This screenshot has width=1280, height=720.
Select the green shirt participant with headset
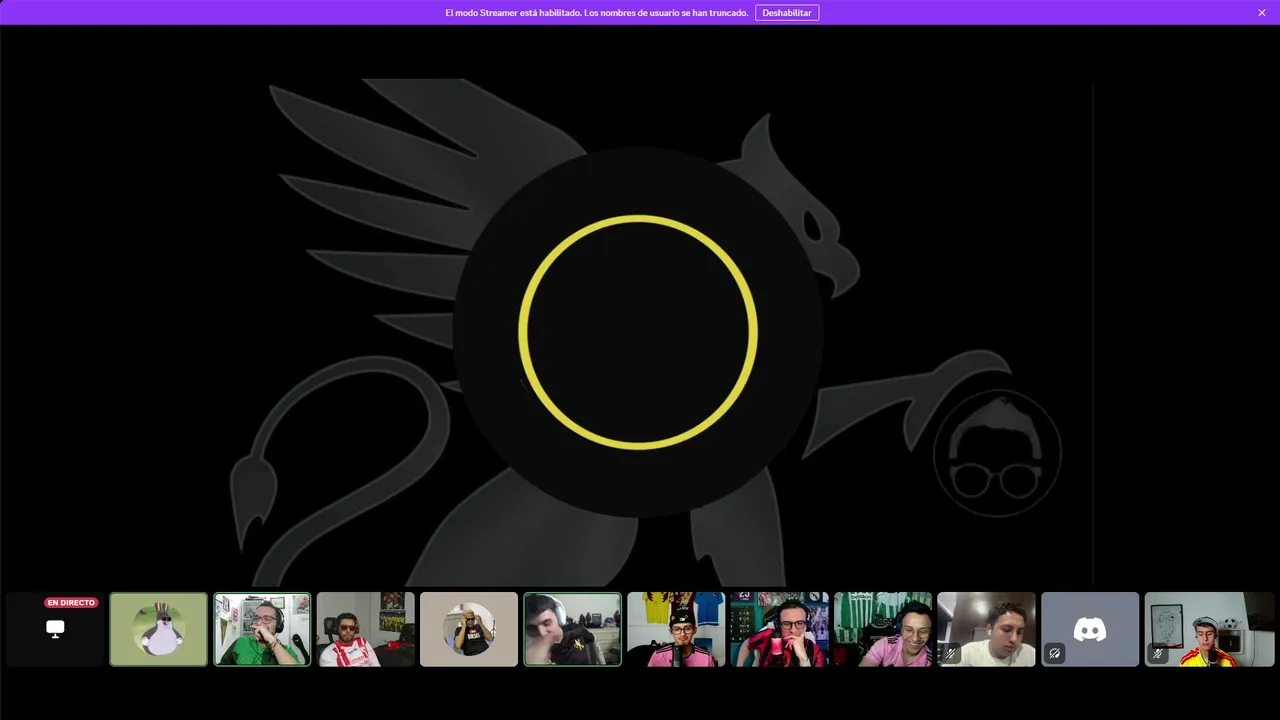click(262, 629)
